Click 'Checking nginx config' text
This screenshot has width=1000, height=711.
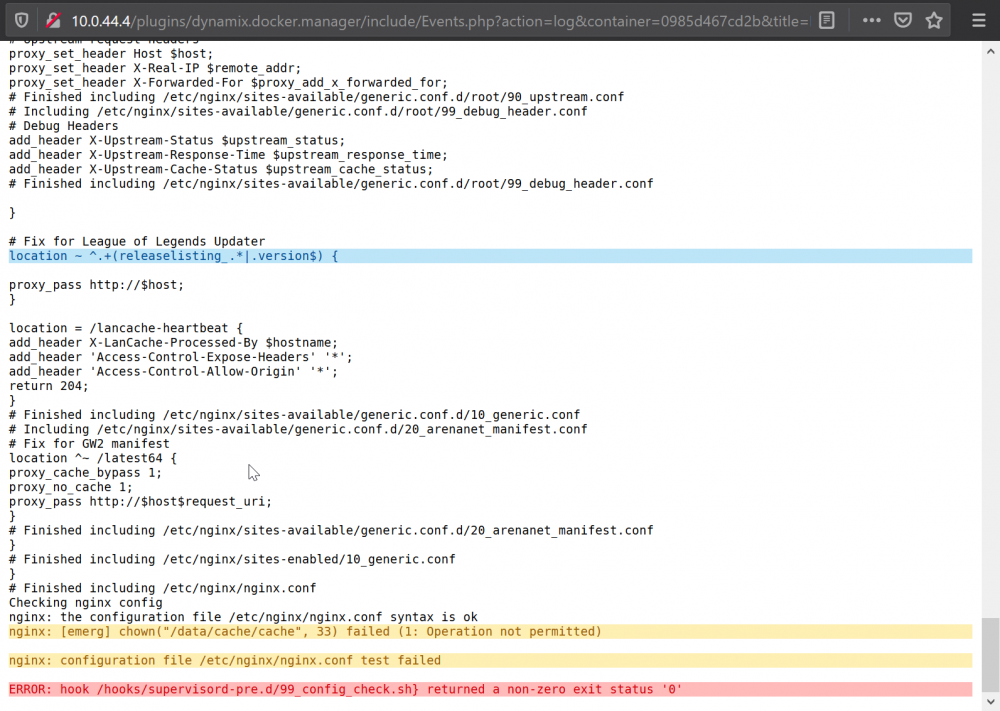(85, 603)
